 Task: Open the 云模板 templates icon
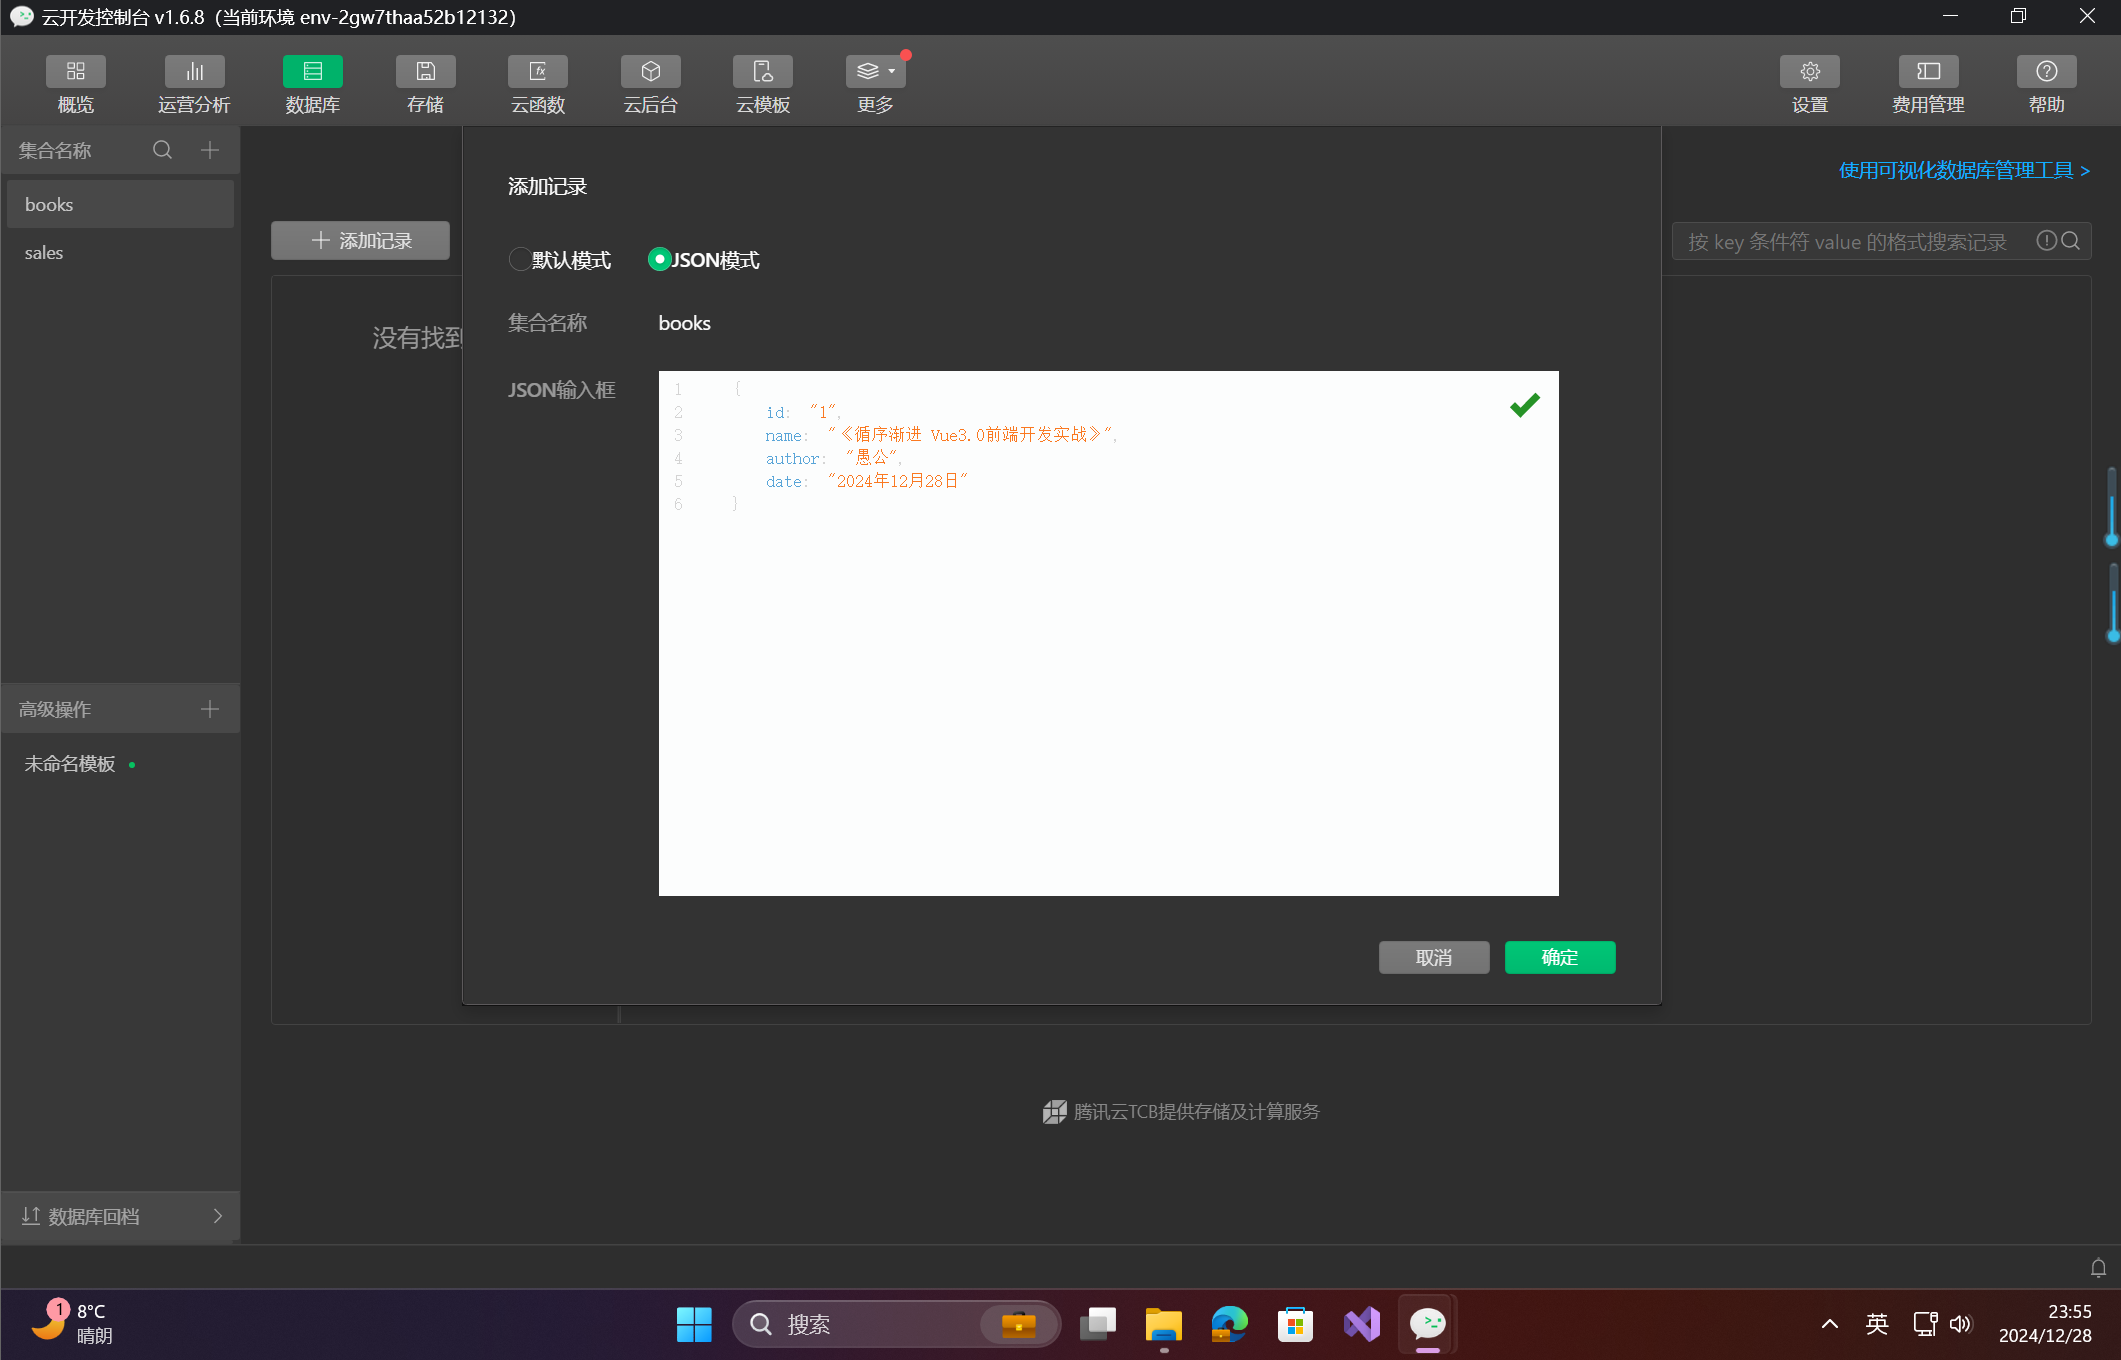763,72
